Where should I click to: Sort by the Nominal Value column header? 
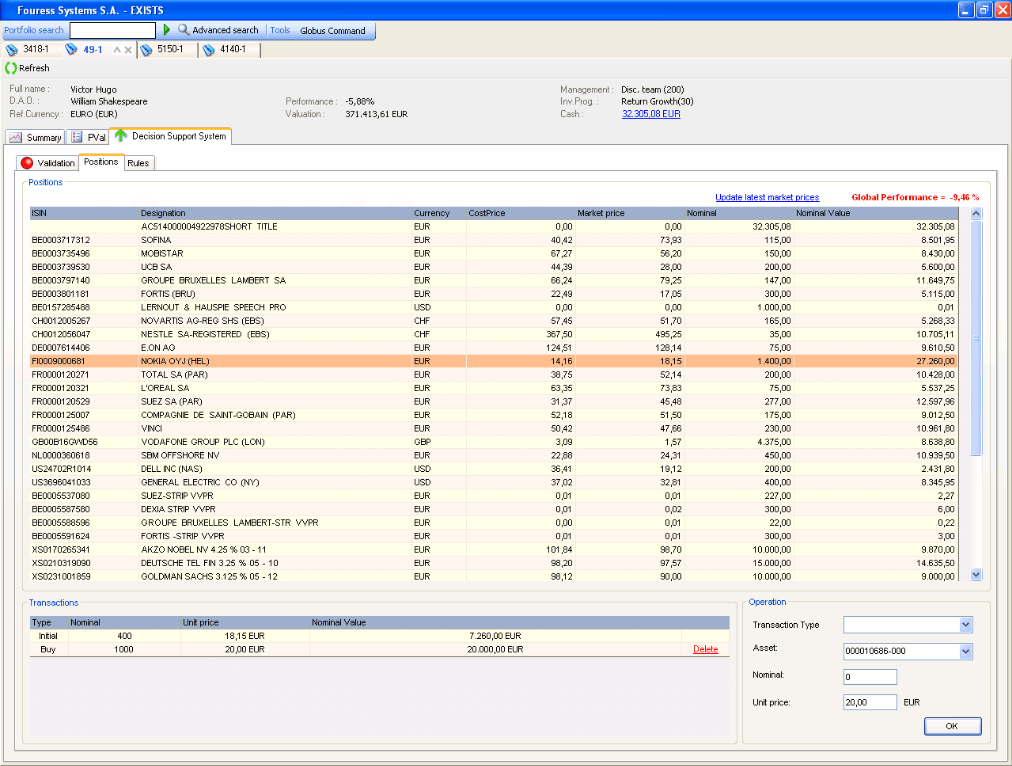point(875,213)
